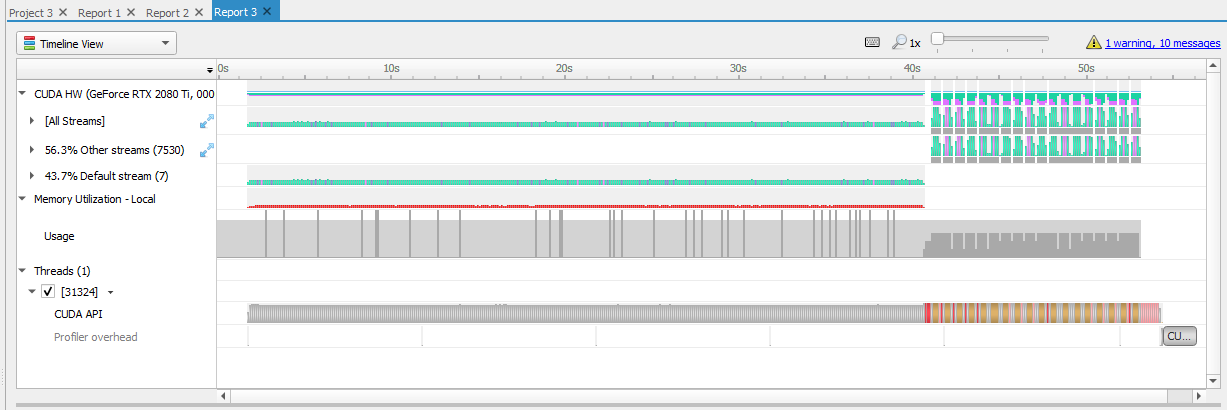Screen dimensions: 1227x410
Task: Click the CU... block in Profiler overhead
Action: 1179,337
